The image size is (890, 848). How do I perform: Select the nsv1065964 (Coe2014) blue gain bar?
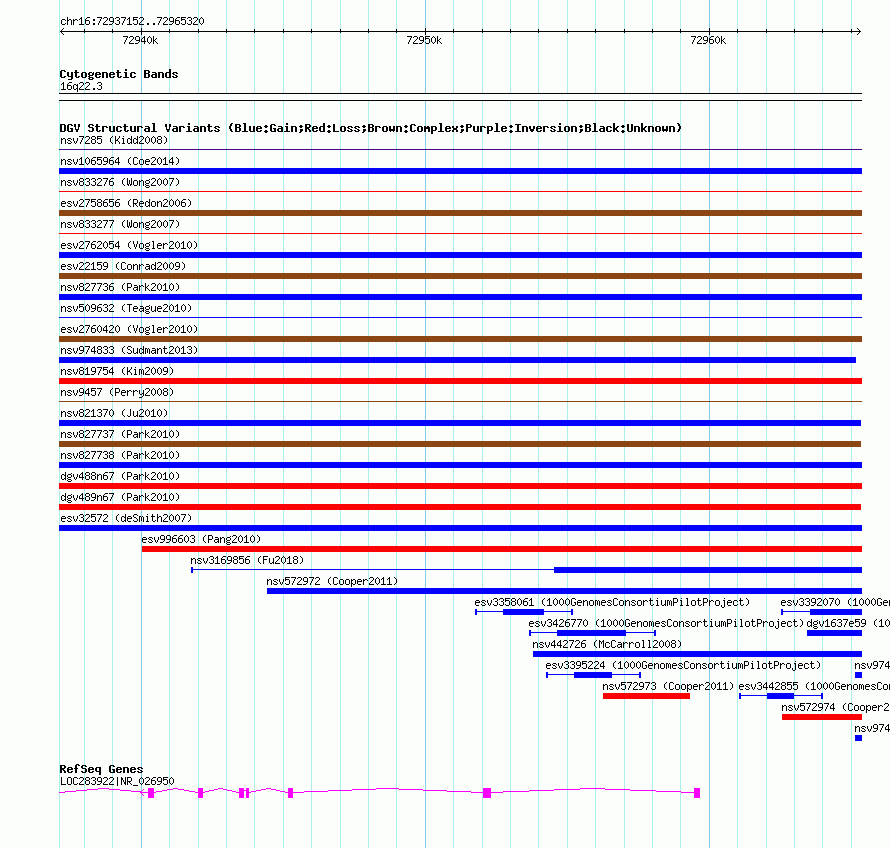click(460, 171)
